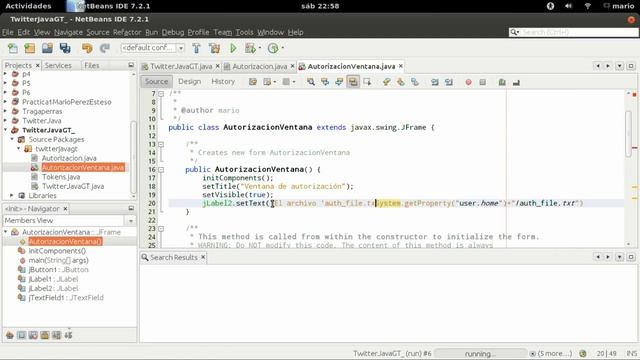Expand the Libraries node
Screen dimensions: 640x360
12,196
